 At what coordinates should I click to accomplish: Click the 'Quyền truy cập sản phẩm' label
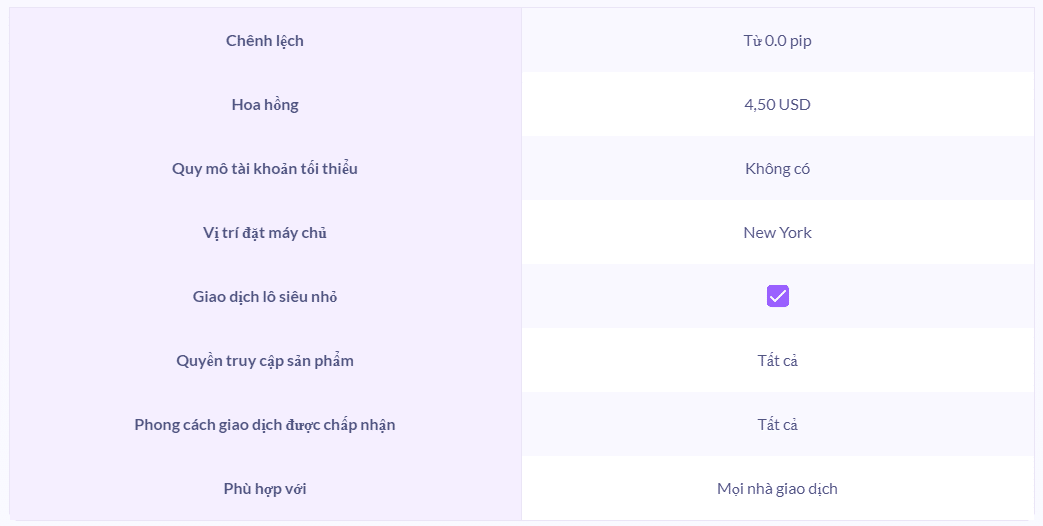(x=265, y=361)
